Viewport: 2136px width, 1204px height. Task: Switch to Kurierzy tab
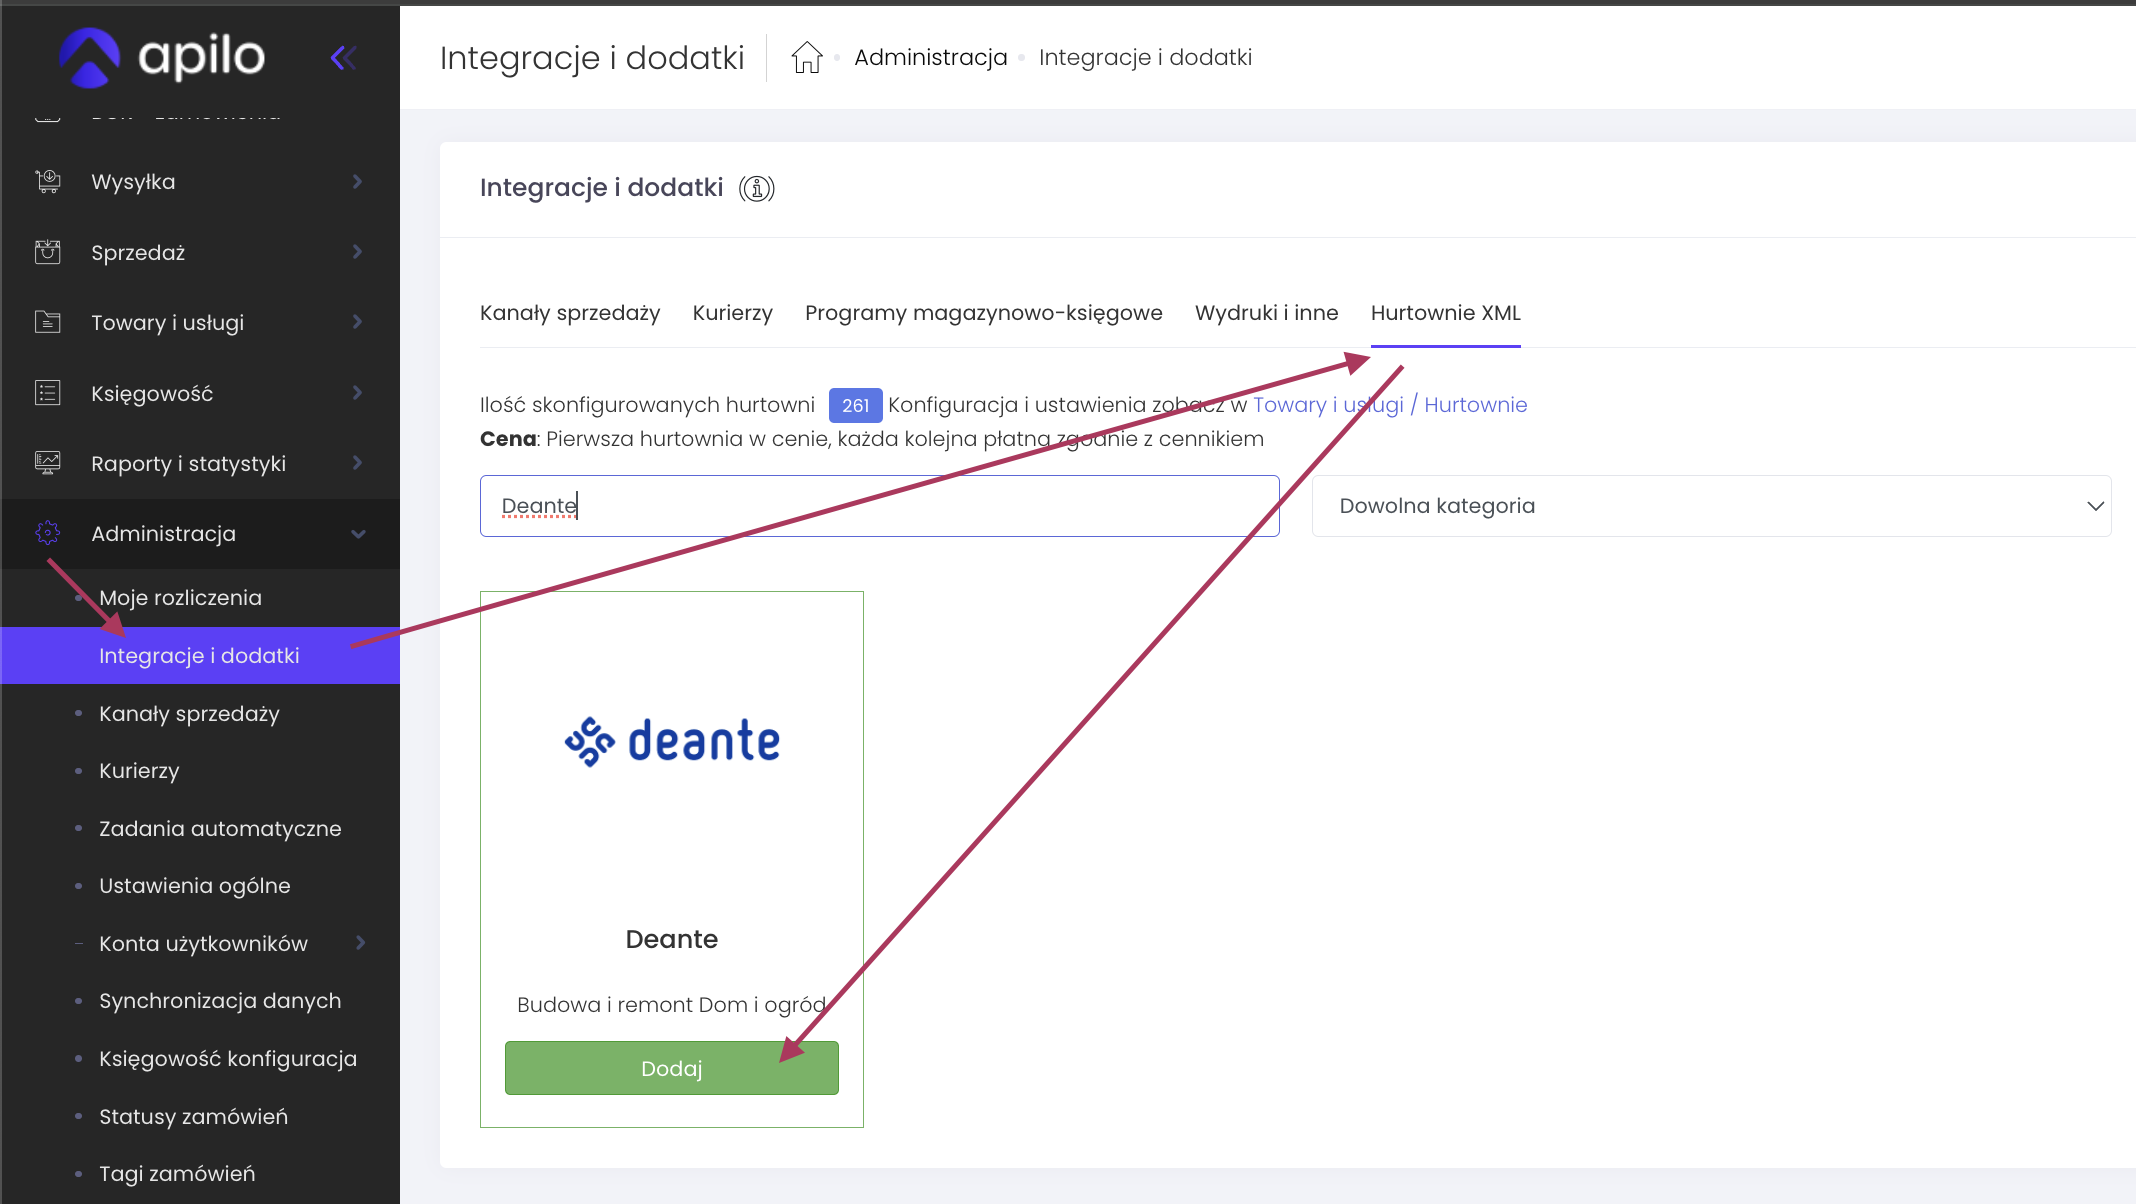(733, 313)
